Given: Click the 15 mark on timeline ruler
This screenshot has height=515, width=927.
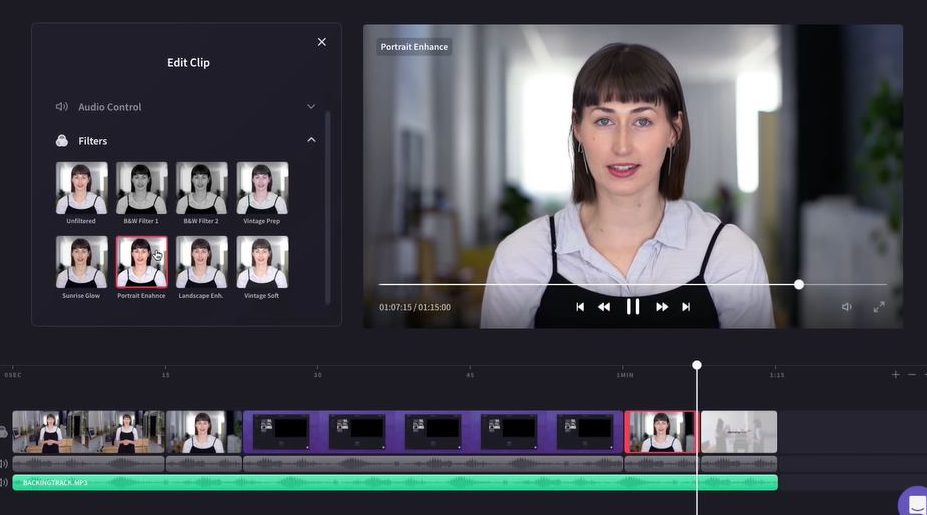Looking at the screenshot, I should point(166,375).
